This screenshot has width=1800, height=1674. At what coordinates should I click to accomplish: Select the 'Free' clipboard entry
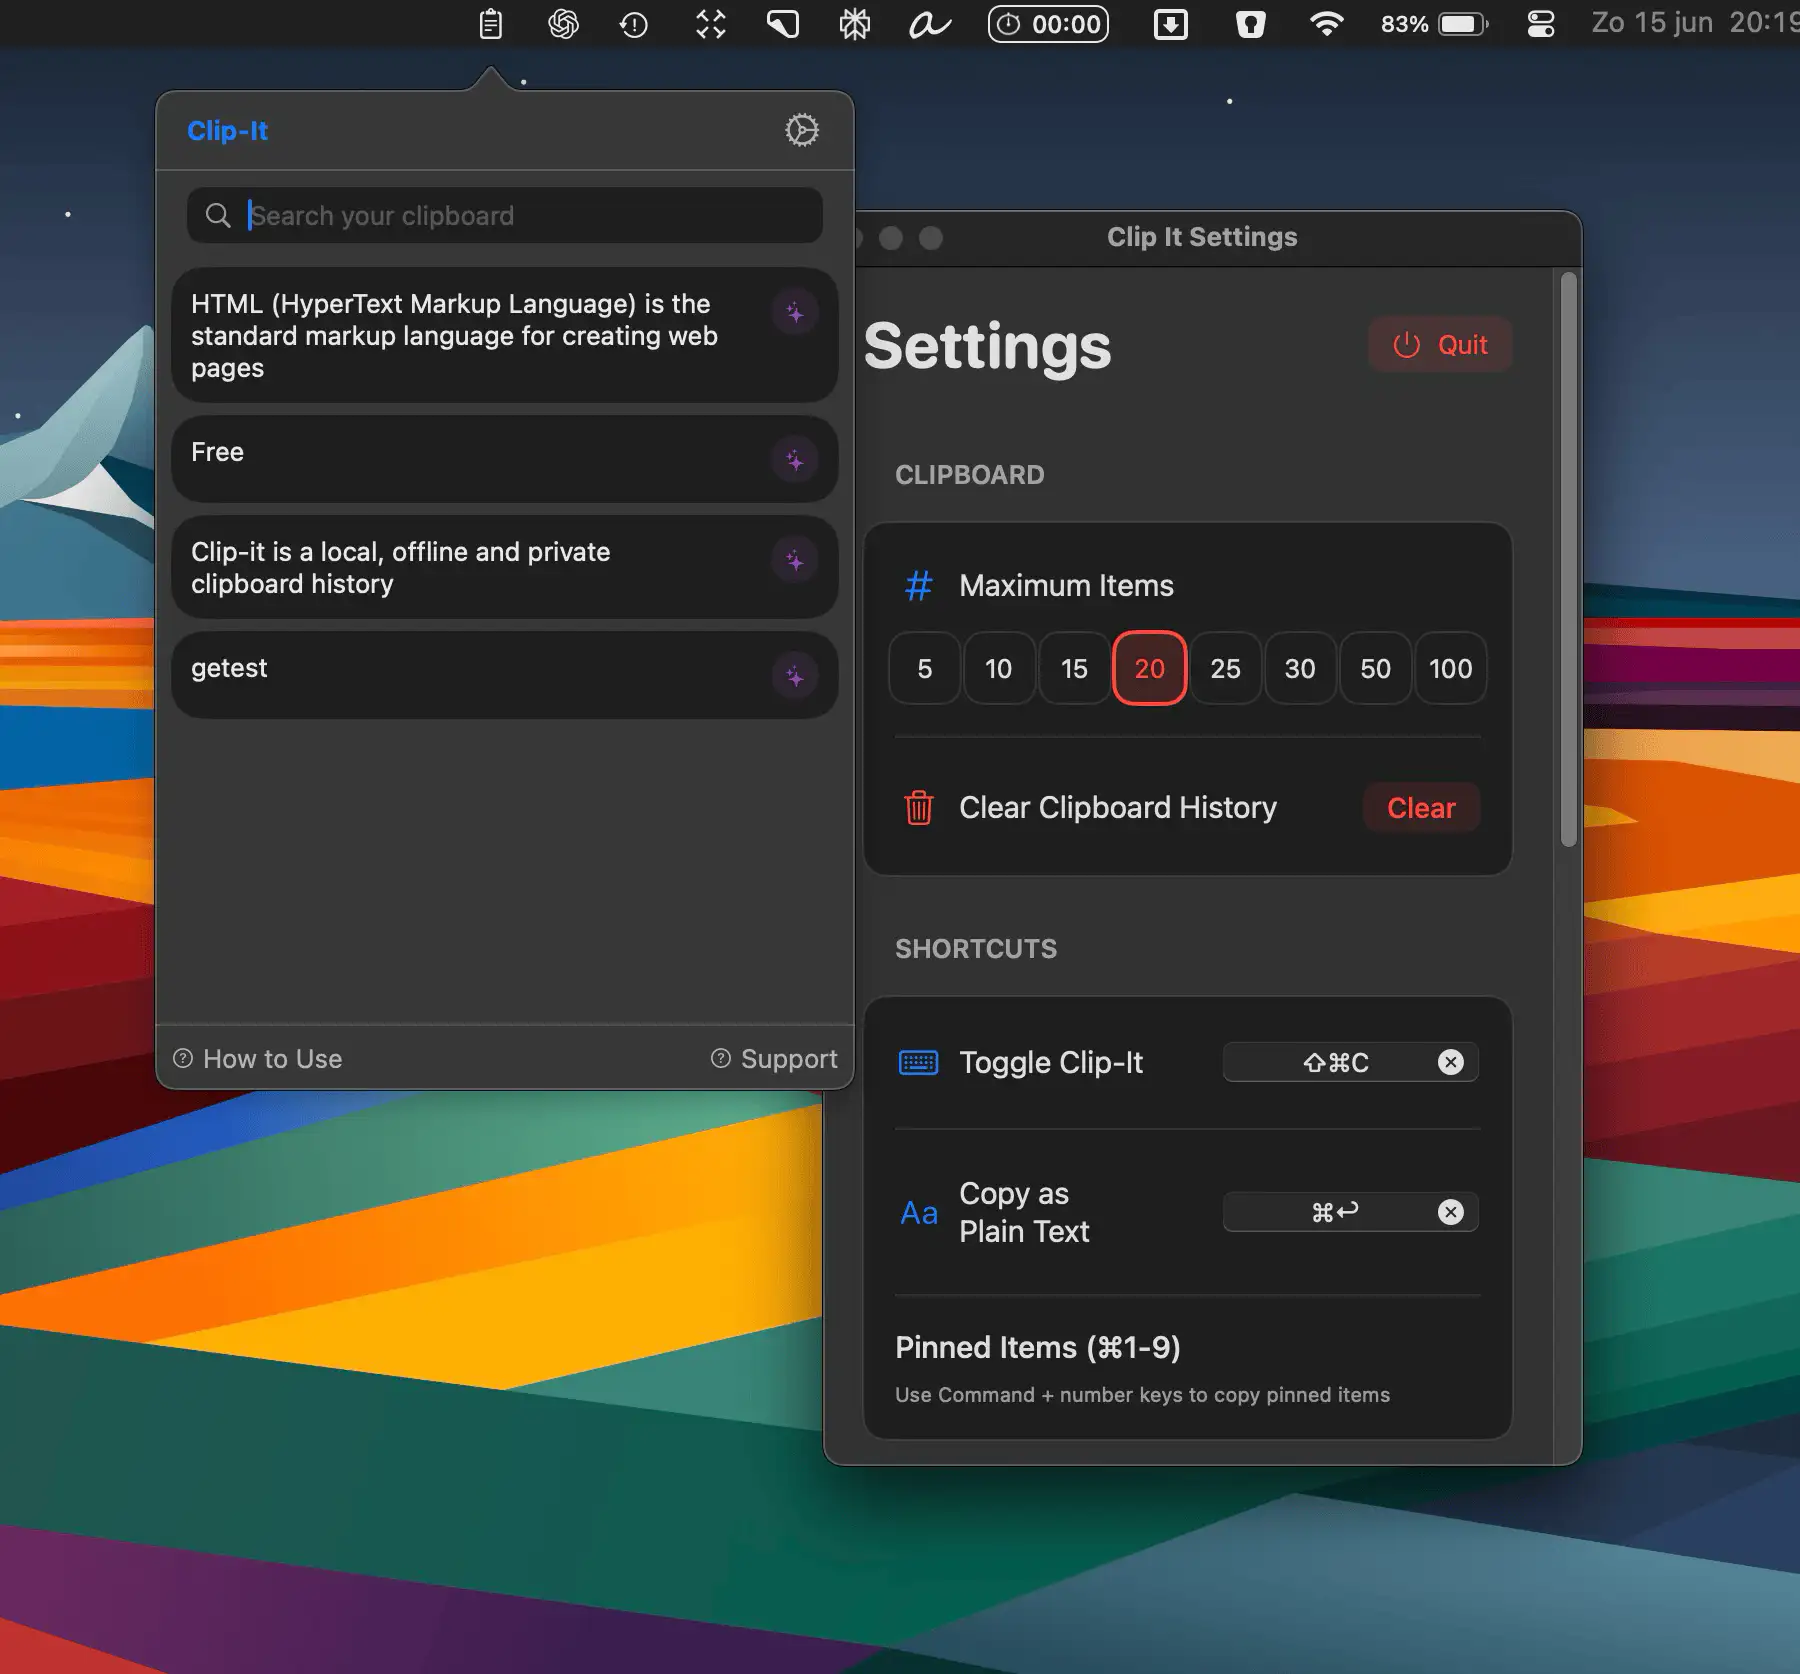pyautogui.click(x=505, y=459)
